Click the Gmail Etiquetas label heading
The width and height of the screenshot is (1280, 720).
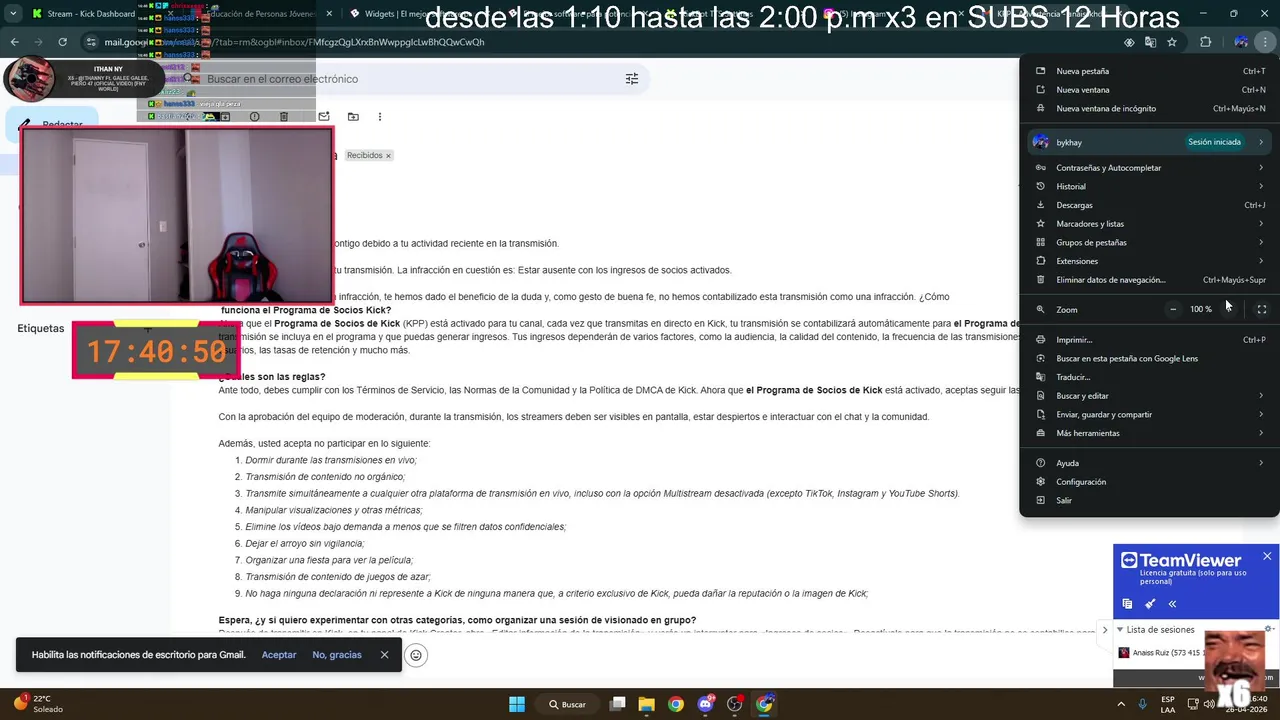point(40,328)
